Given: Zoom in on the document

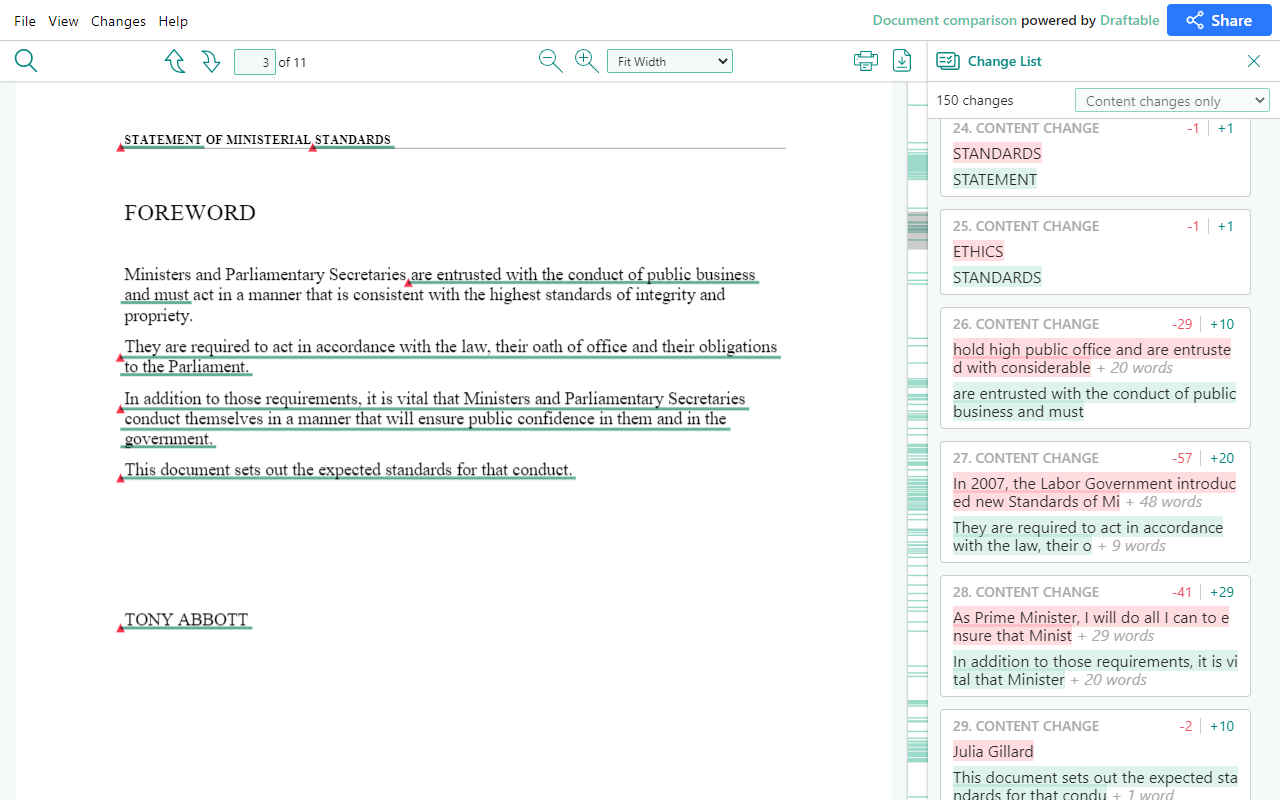Looking at the screenshot, I should pyautogui.click(x=587, y=61).
